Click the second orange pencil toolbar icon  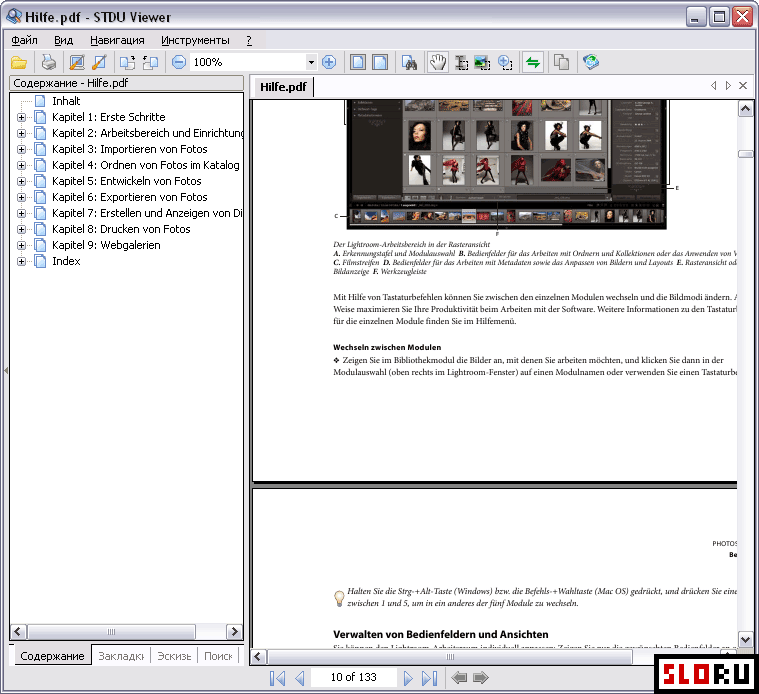pos(99,62)
